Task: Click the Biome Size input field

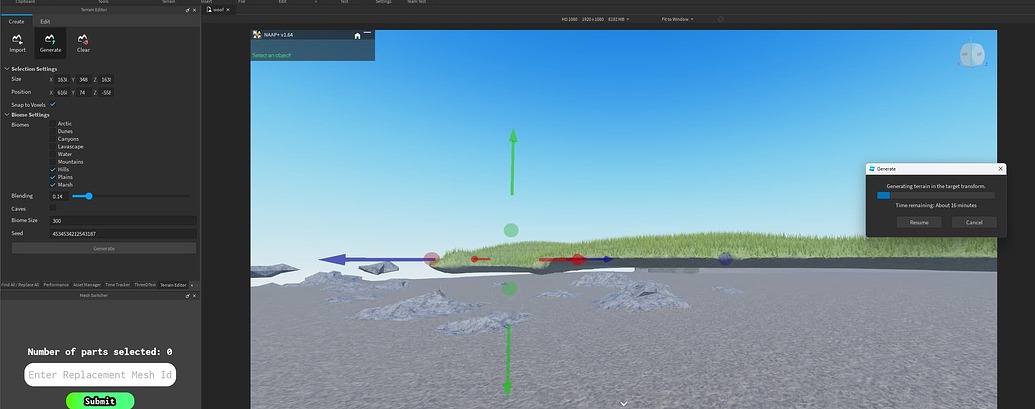Action: (x=123, y=221)
